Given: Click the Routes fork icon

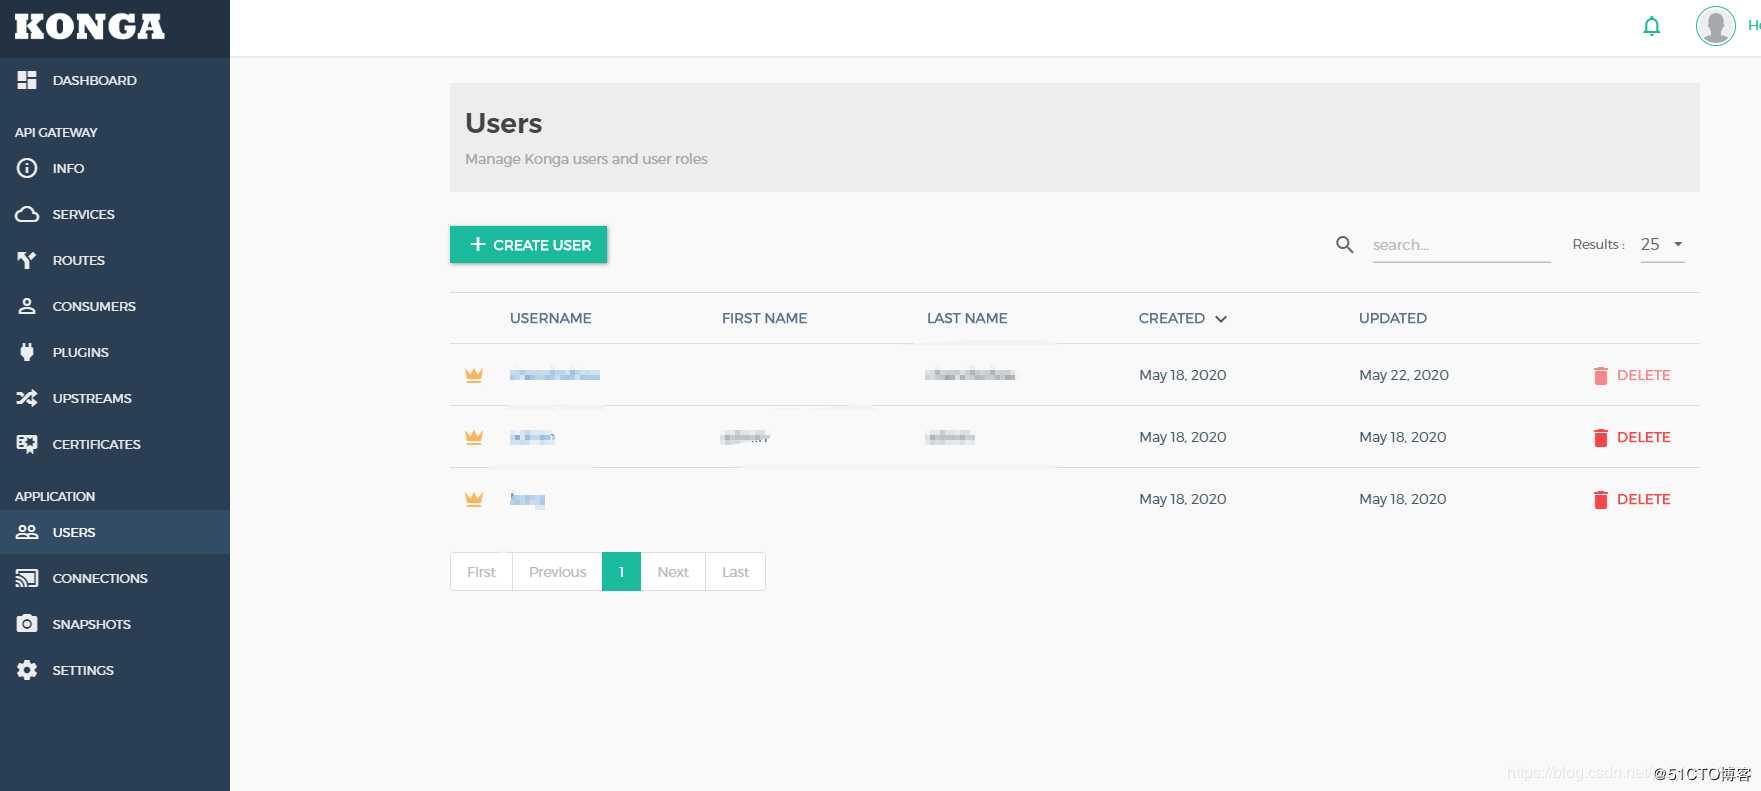Looking at the screenshot, I should [x=27, y=260].
